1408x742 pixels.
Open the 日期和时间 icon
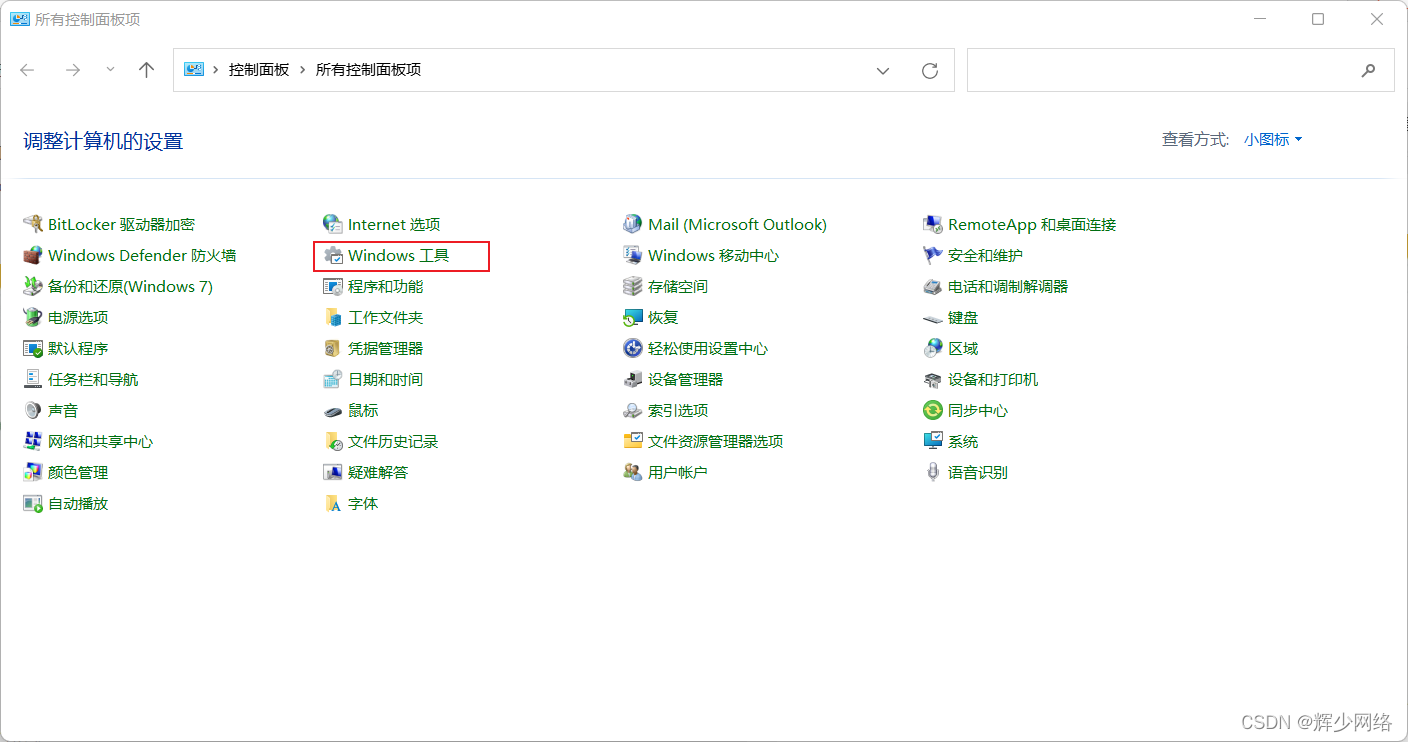pos(333,379)
